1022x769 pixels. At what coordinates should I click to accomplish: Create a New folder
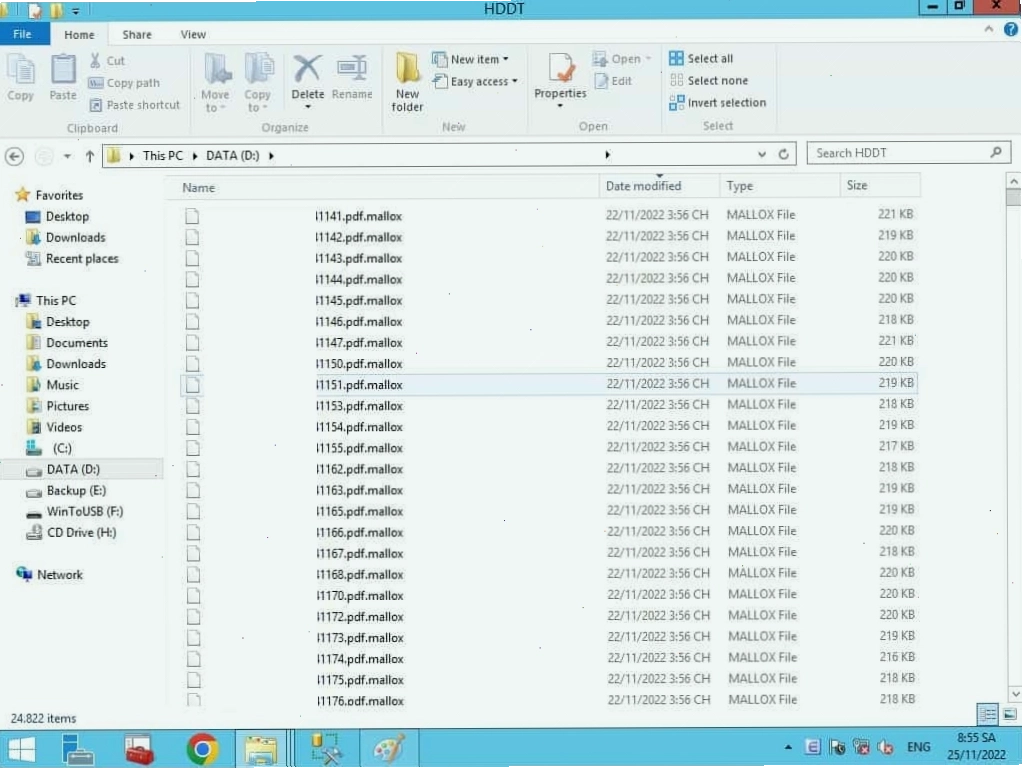coord(407,82)
